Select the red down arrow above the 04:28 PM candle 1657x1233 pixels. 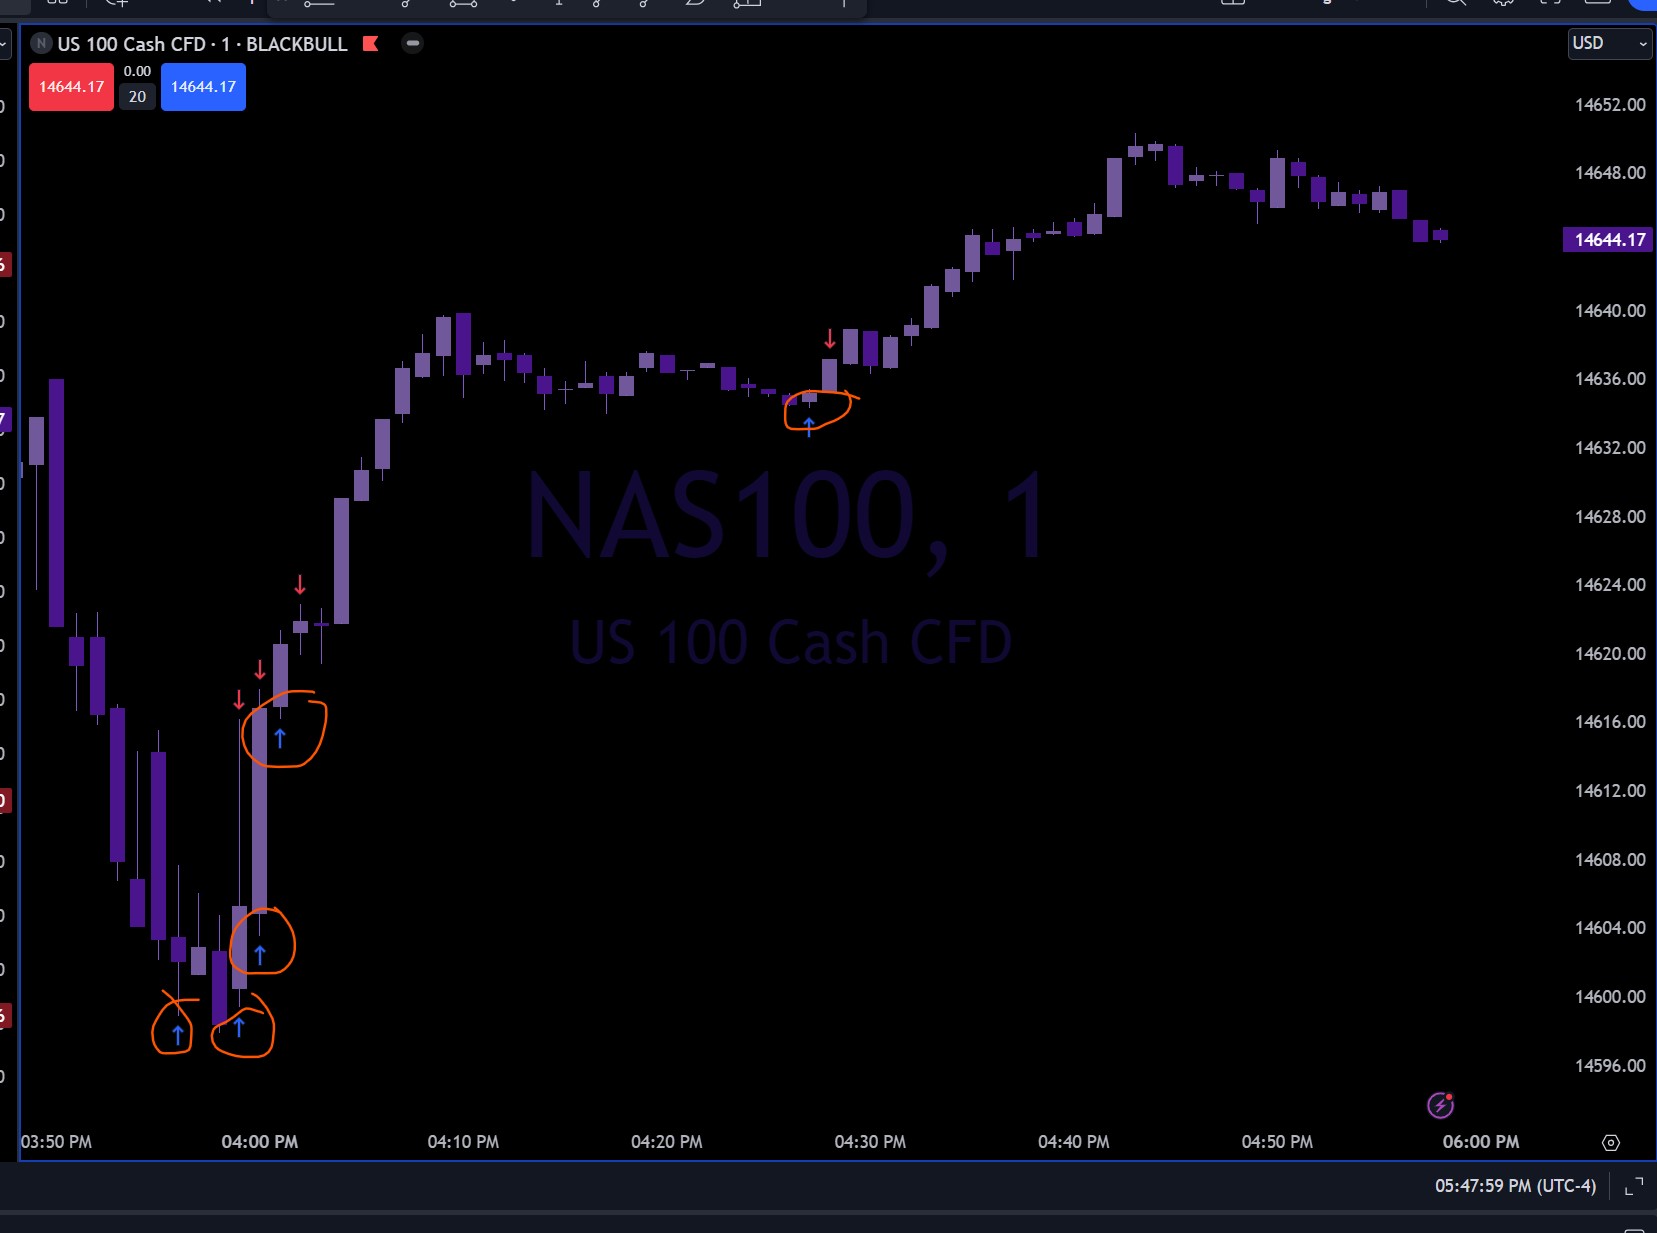click(829, 338)
